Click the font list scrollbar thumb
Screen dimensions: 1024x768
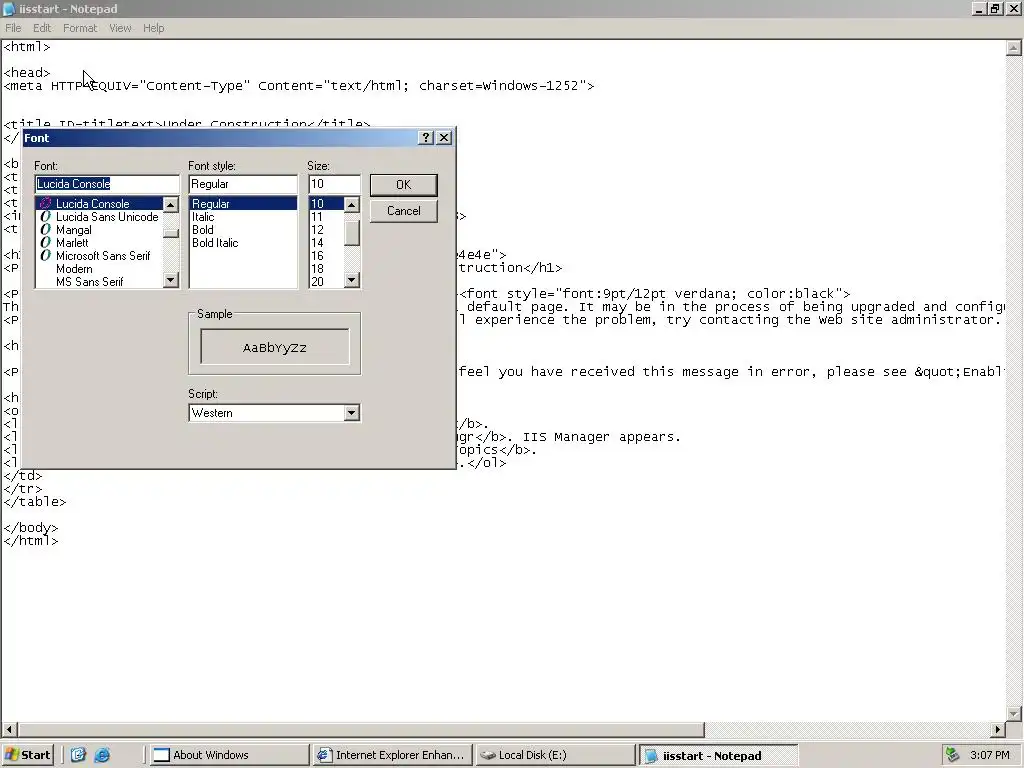[170, 234]
